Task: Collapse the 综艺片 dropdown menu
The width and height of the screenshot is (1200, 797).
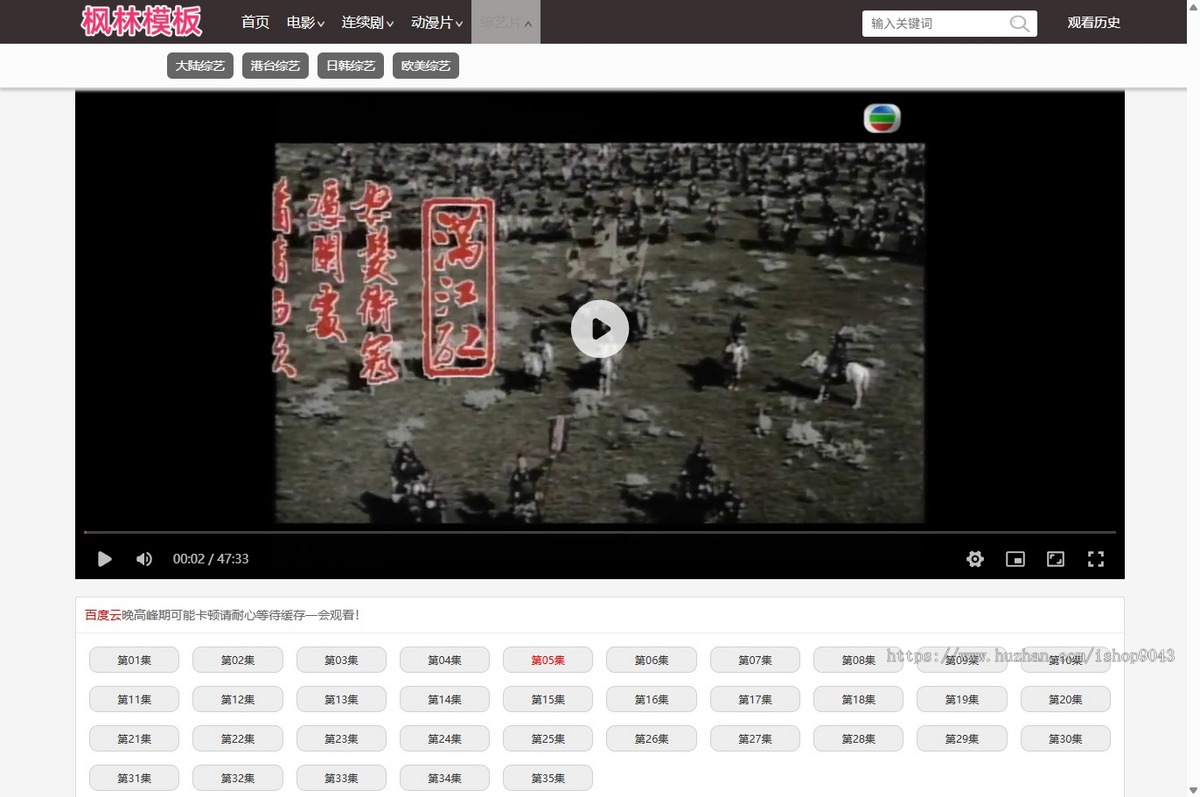Action: click(506, 22)
